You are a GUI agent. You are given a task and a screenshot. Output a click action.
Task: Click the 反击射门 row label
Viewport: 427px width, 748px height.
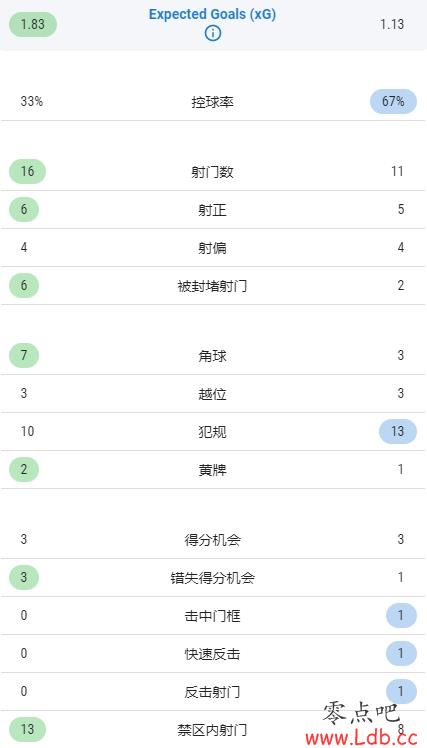[x=213, y=692]
